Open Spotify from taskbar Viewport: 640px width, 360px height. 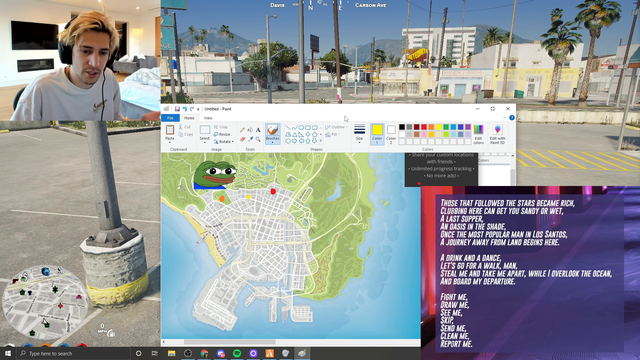(x=237, y=353)
